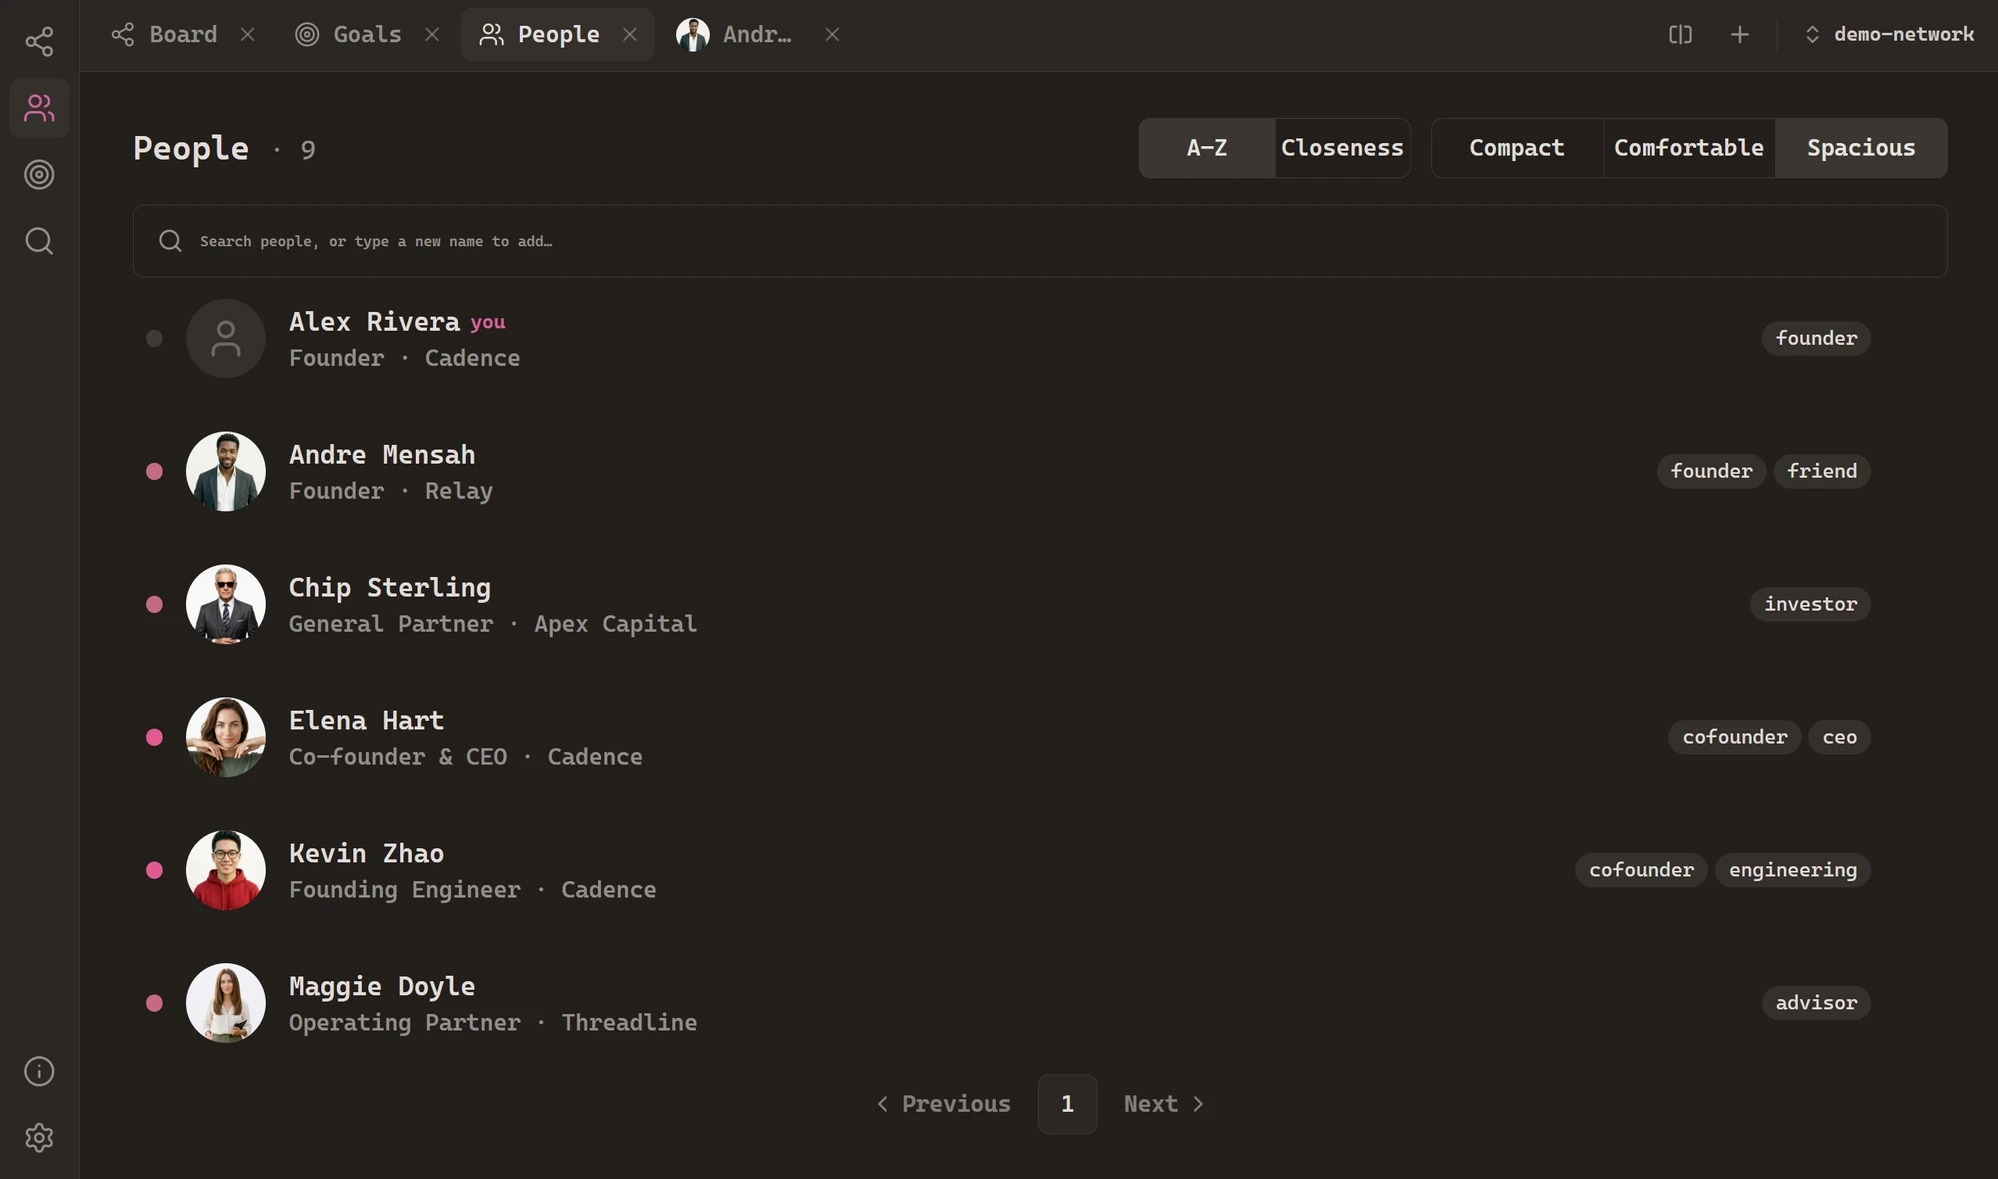
Task: Click the cofounder tag on Kevin Zhao
Action: click(x=1642, y=870)
